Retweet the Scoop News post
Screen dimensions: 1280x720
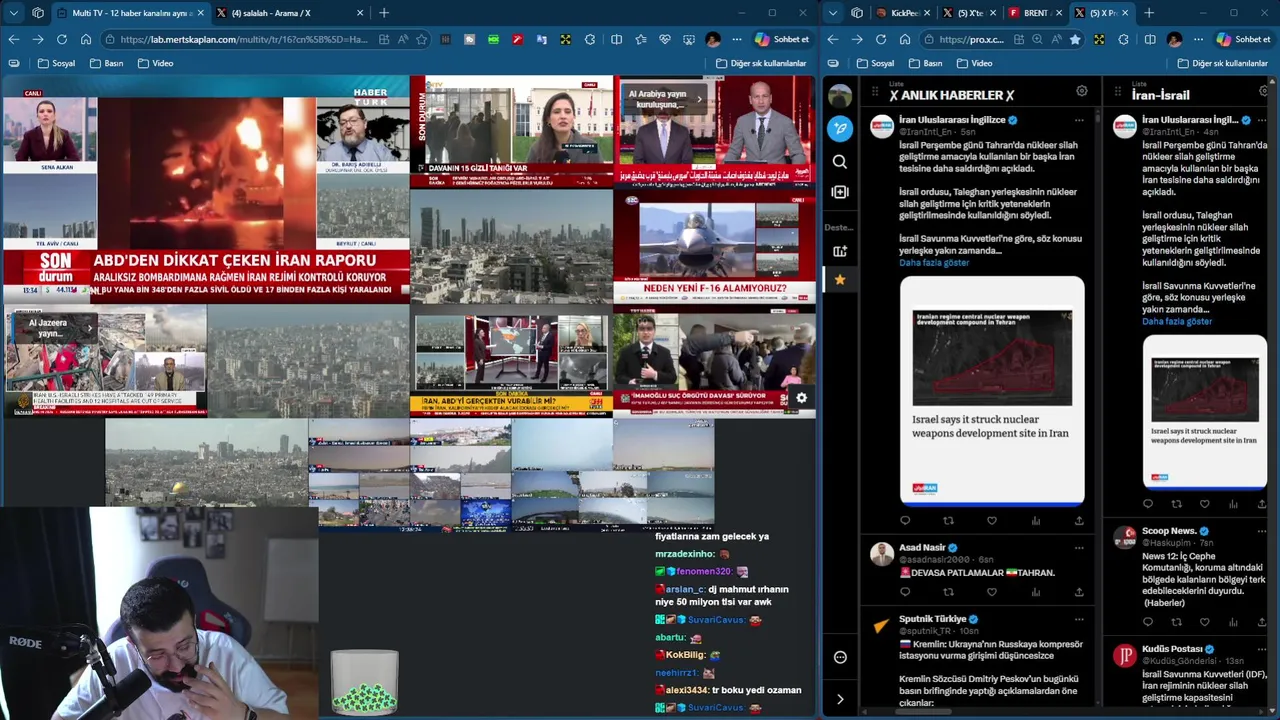click(1176, 621)
